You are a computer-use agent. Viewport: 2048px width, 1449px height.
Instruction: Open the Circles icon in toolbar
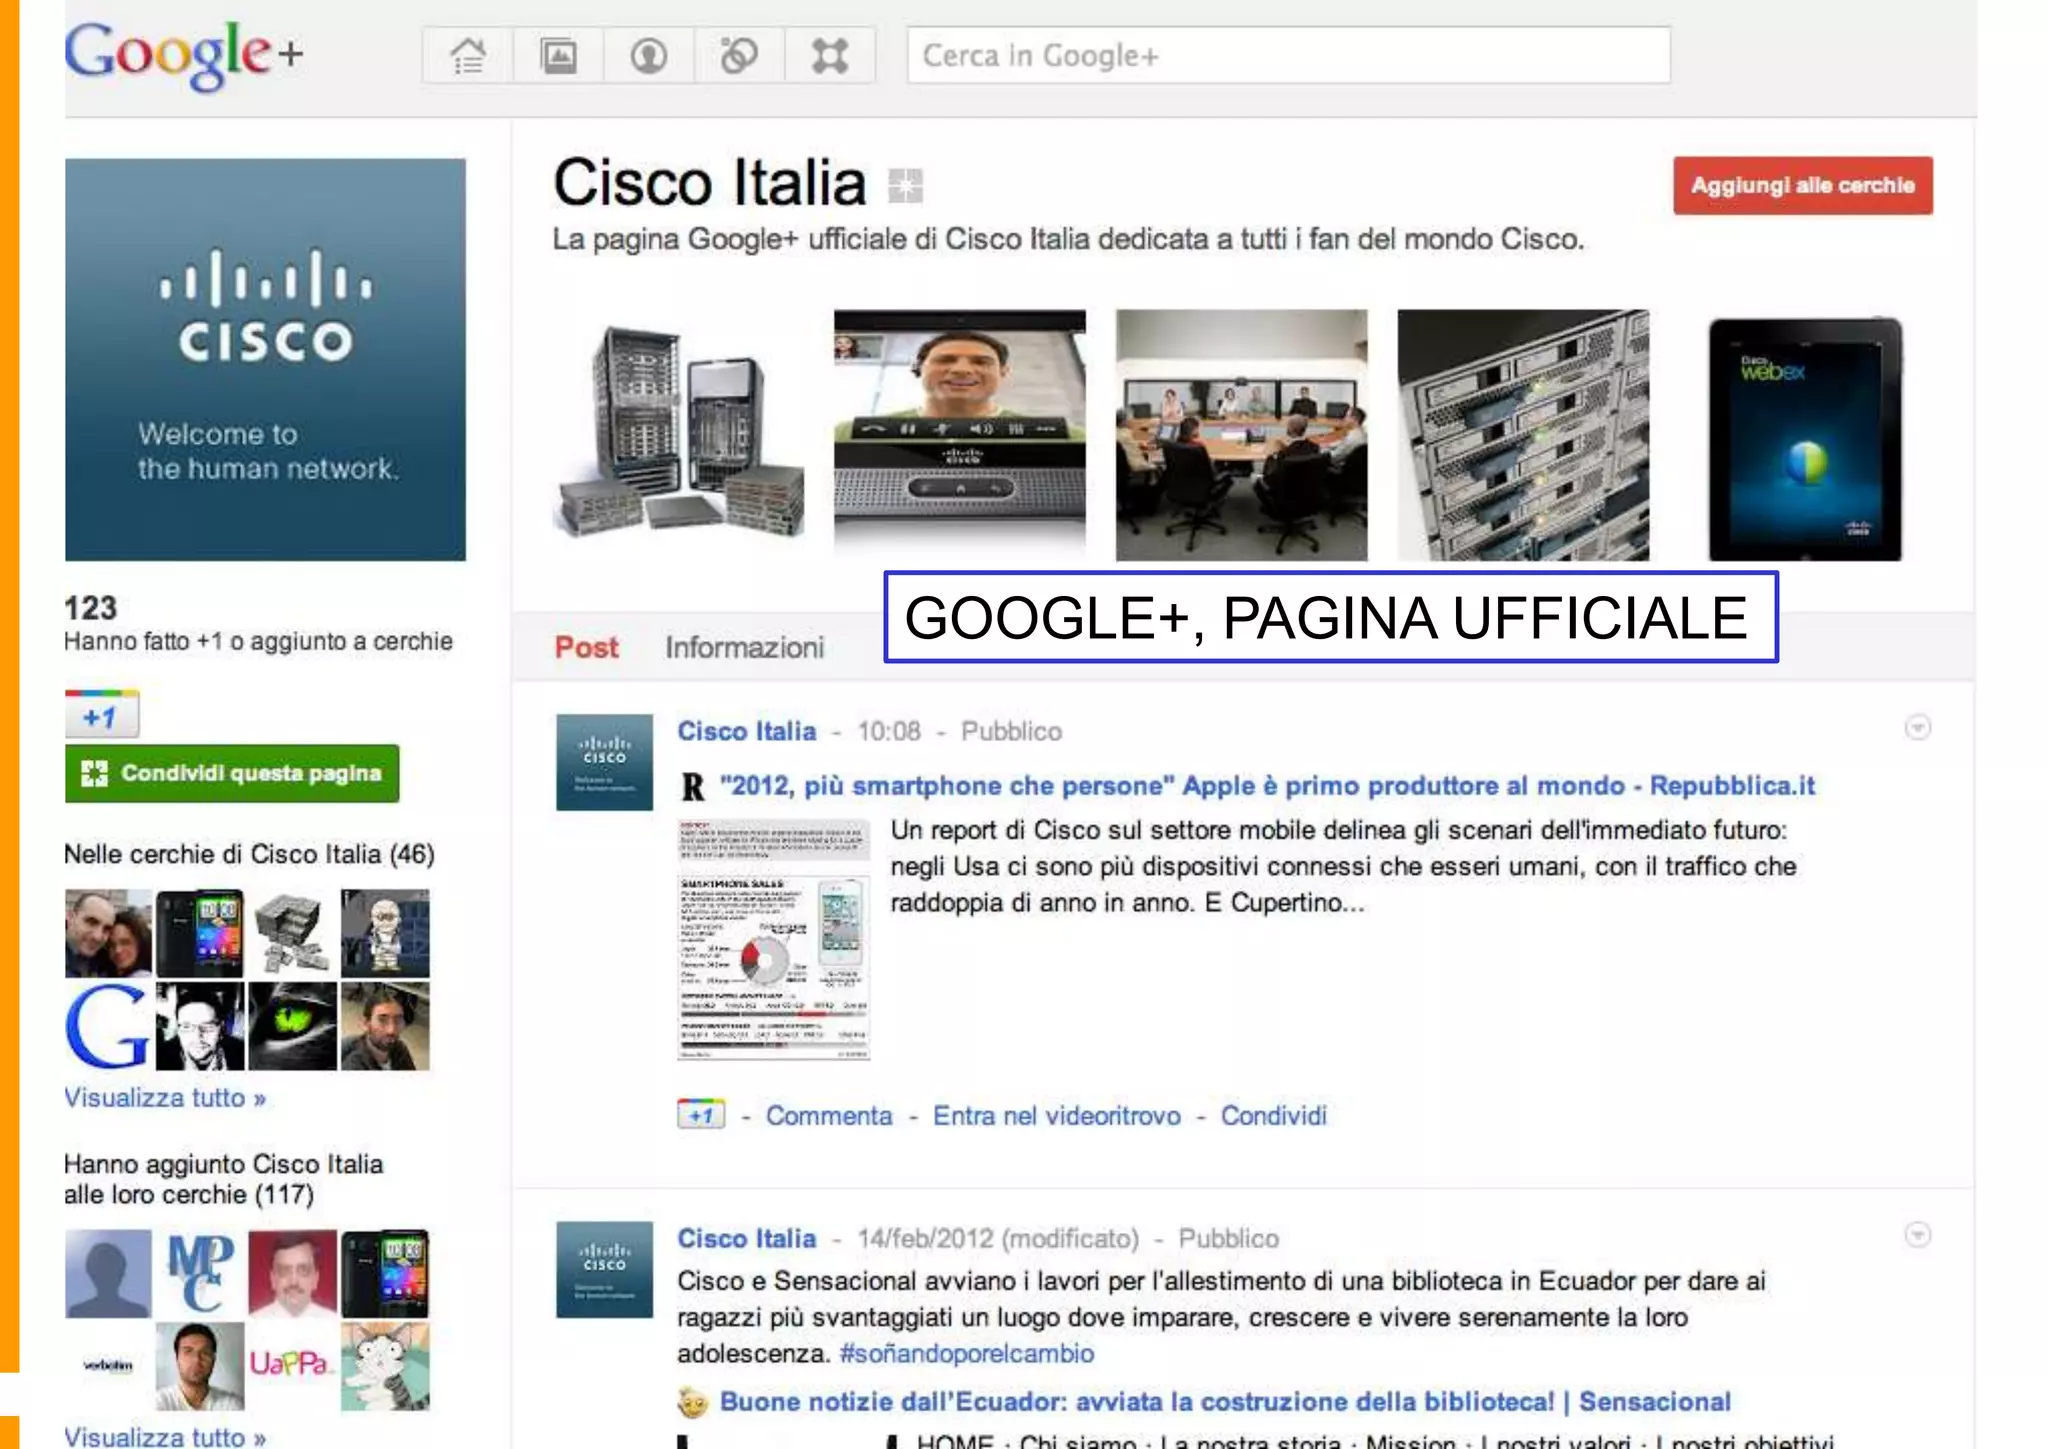click(x=739, y=55)
